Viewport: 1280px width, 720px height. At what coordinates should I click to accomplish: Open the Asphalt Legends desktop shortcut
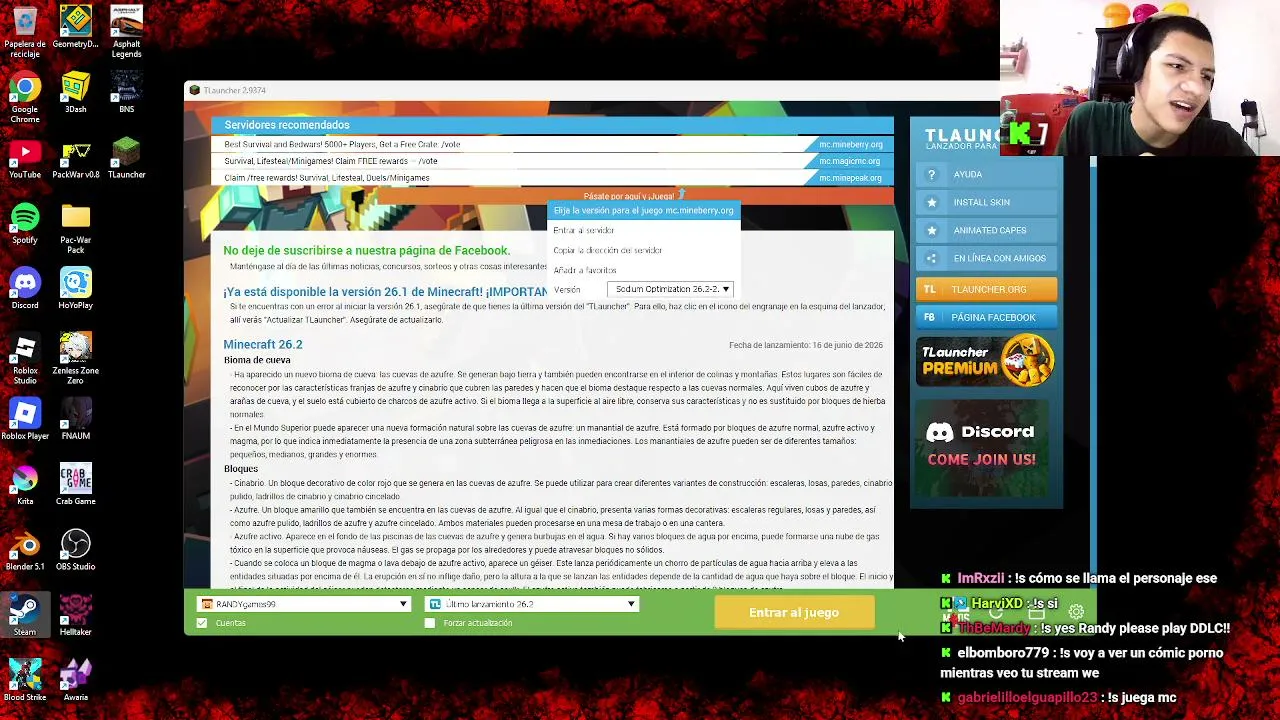tap(126, 32)
